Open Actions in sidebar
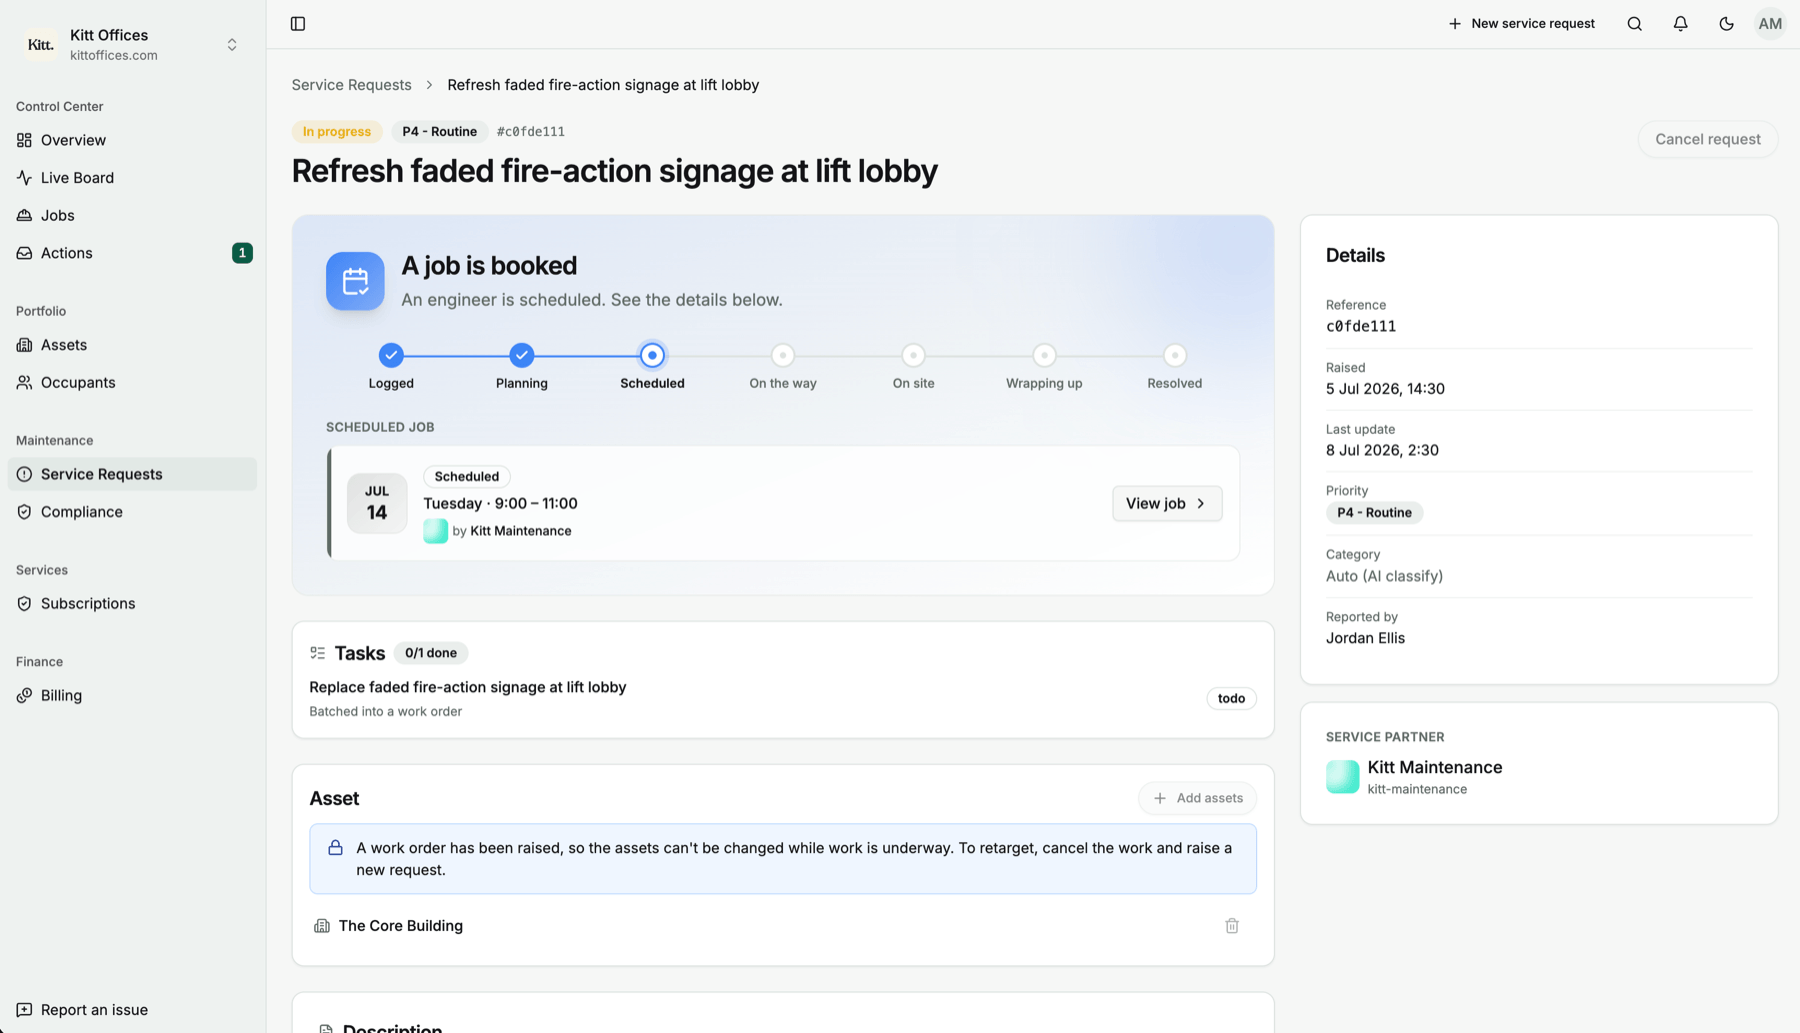This screenshot has height=1033, width=1800. pyautogui.click(x=132, y=253)
